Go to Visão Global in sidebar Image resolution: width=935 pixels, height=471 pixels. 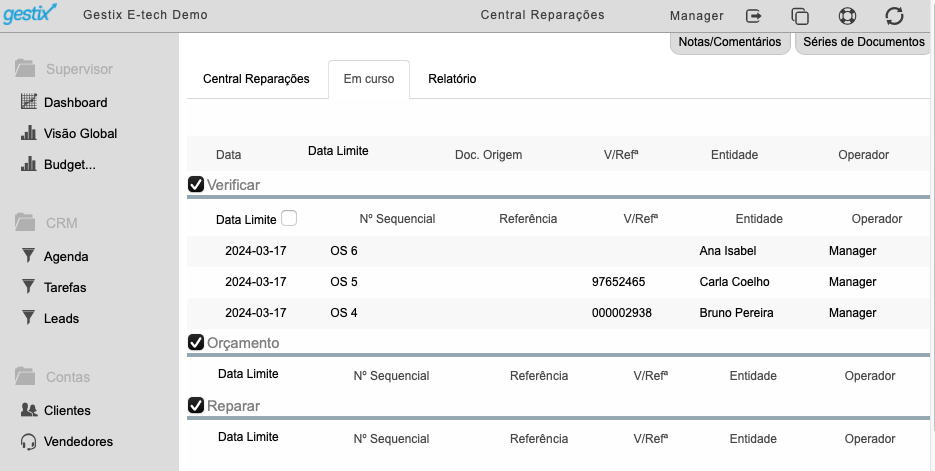pyautogui.click(x=81, y=134)
